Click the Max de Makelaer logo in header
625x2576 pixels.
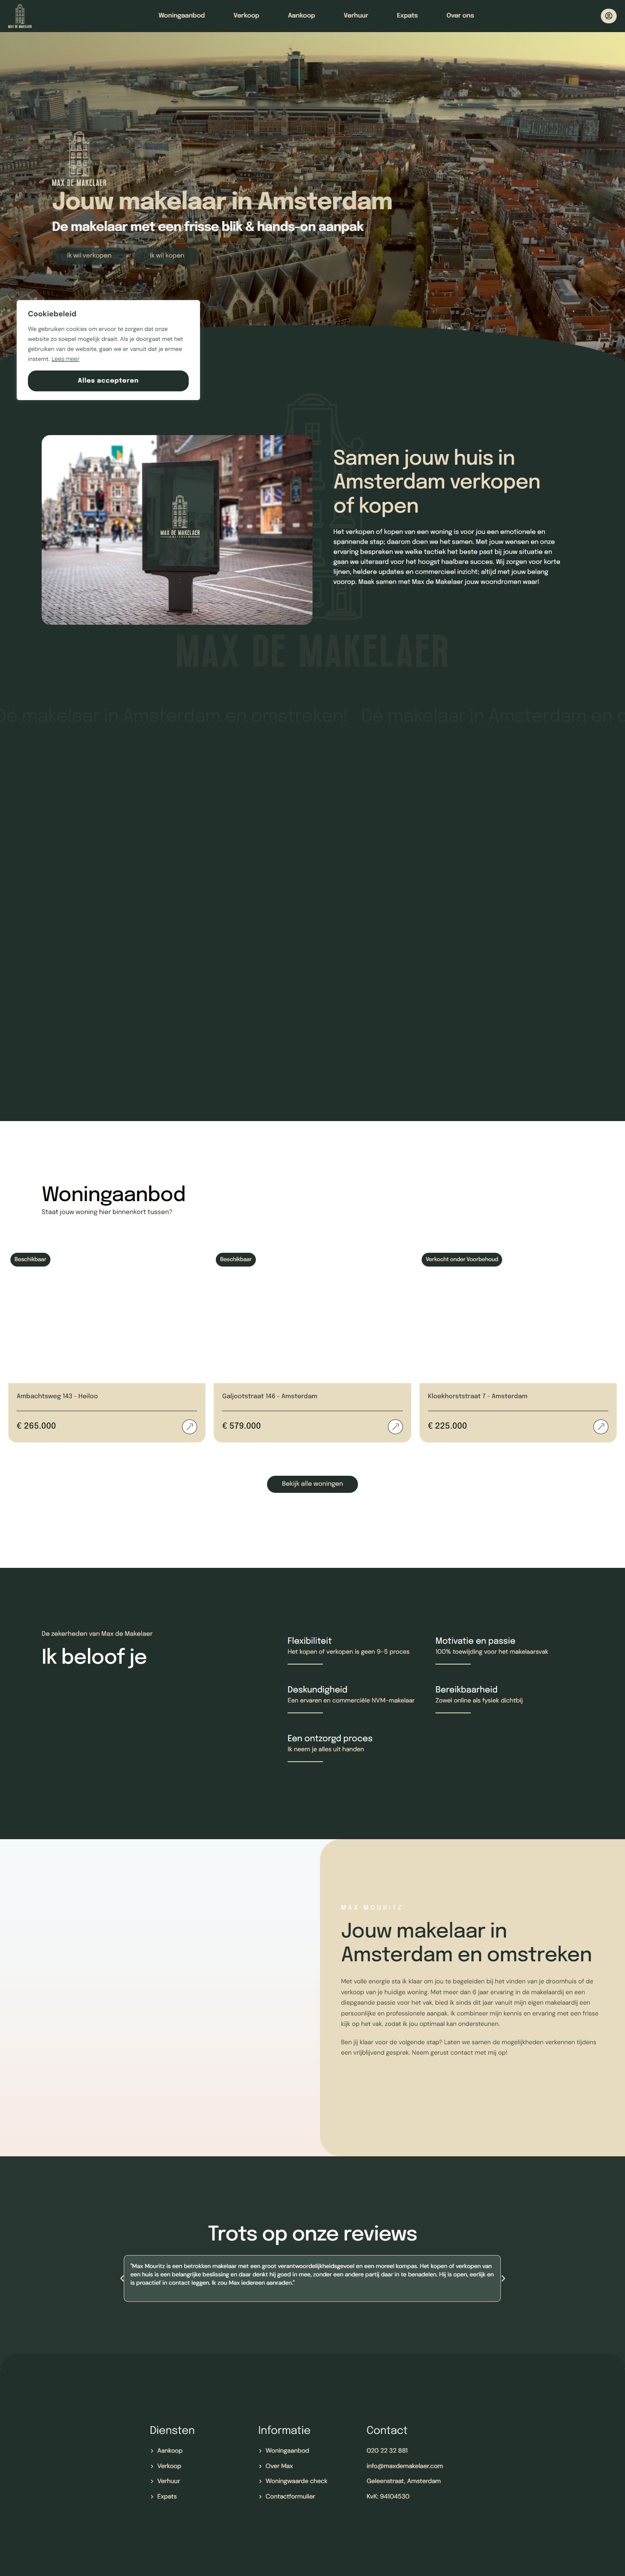tap(20, 16)
